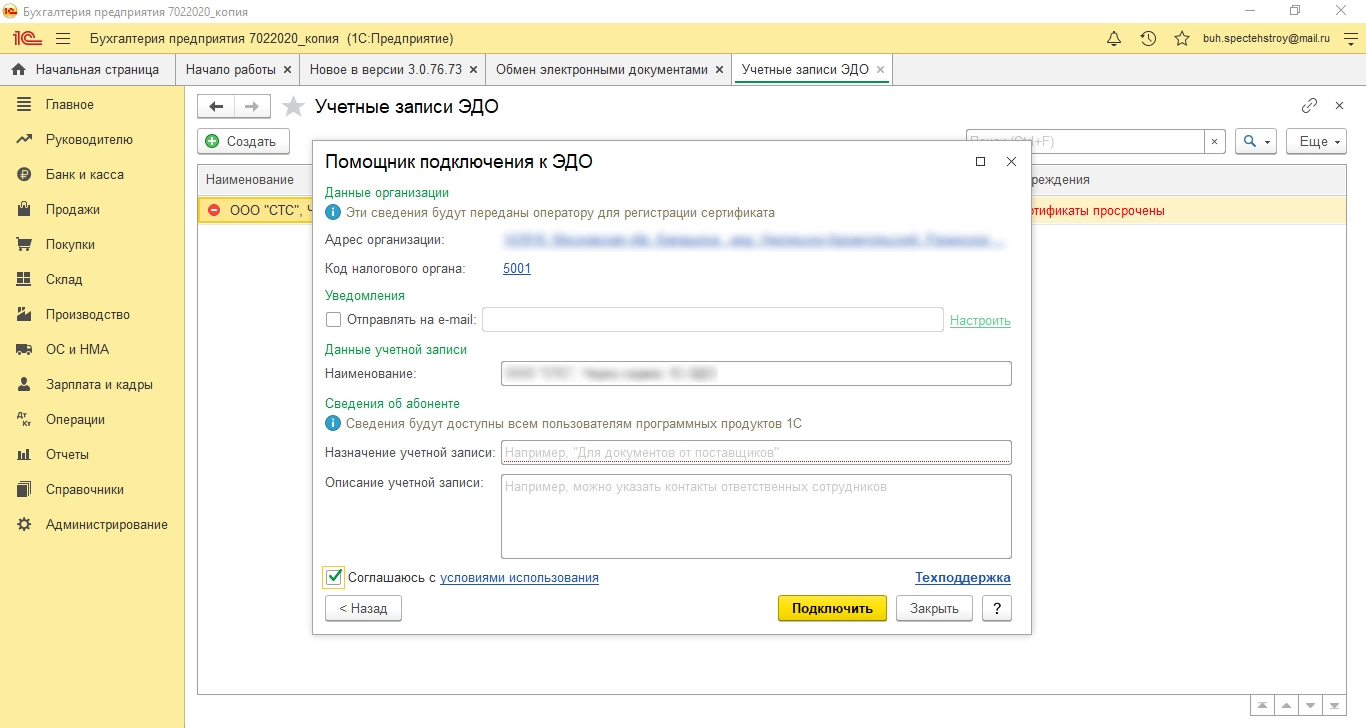Go back with the Назад button

[x=363, y=608]
